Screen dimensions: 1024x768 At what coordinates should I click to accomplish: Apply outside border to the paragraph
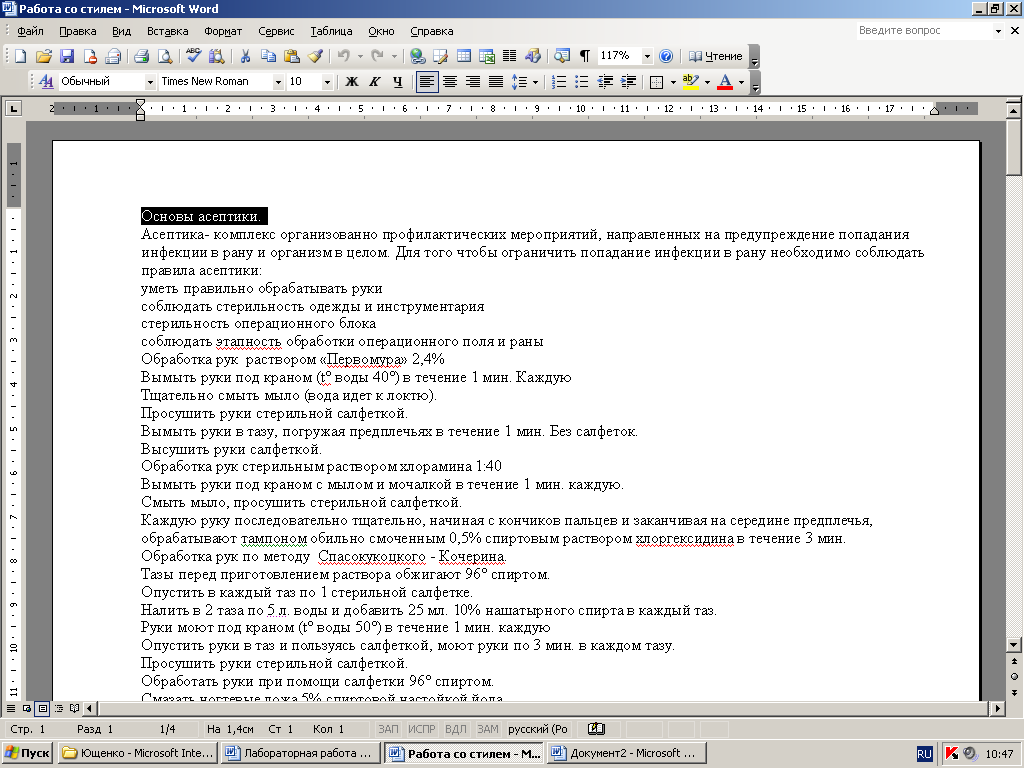(656, 82)
